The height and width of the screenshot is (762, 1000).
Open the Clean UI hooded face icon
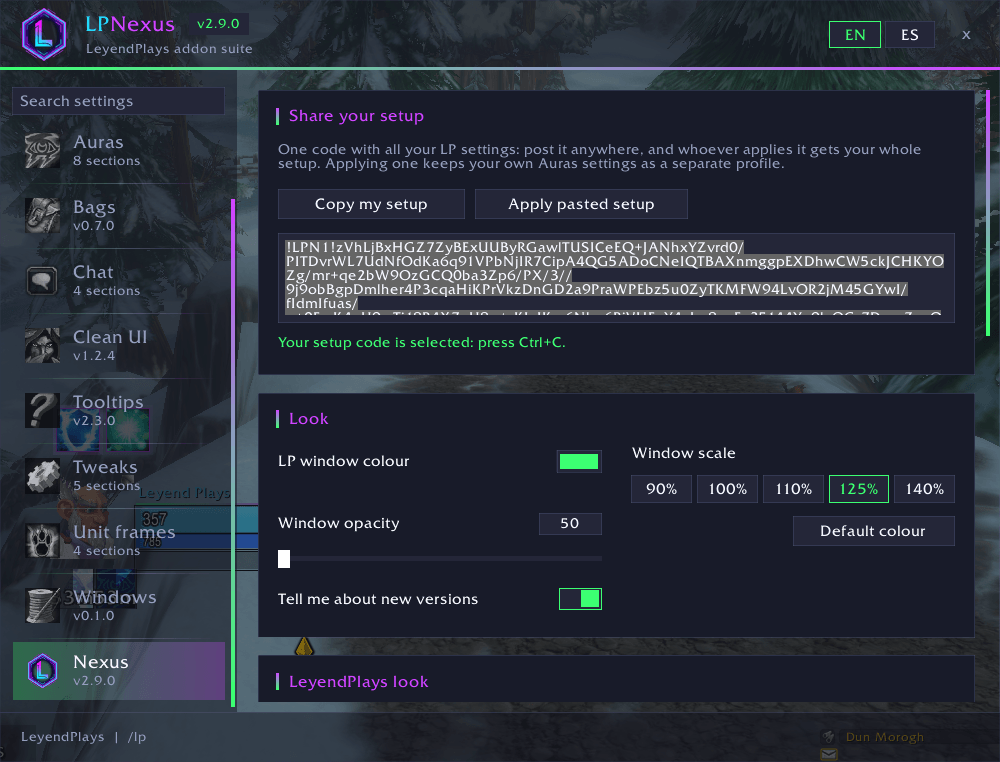(x=43, y=346)
